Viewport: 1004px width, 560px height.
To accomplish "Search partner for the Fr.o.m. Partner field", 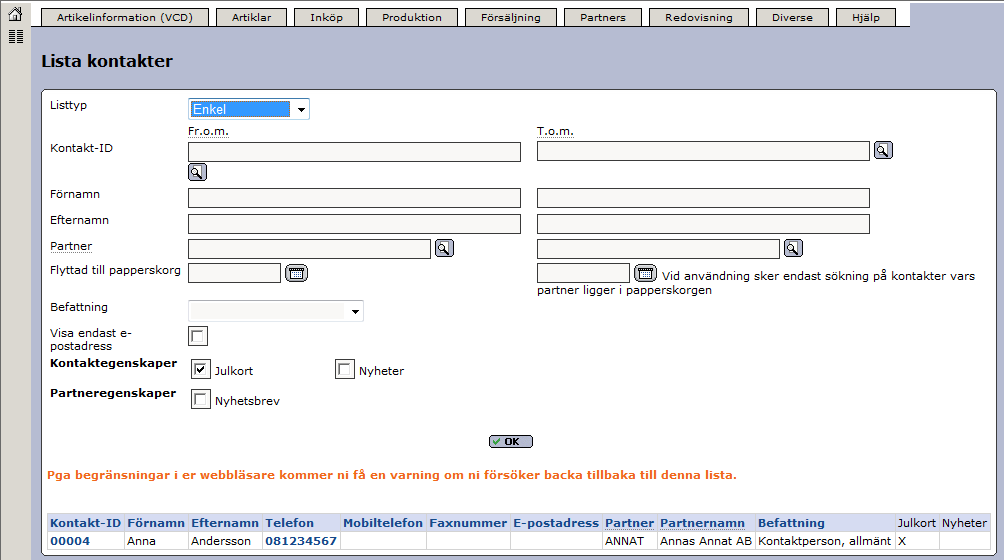I will click(444, 248).
